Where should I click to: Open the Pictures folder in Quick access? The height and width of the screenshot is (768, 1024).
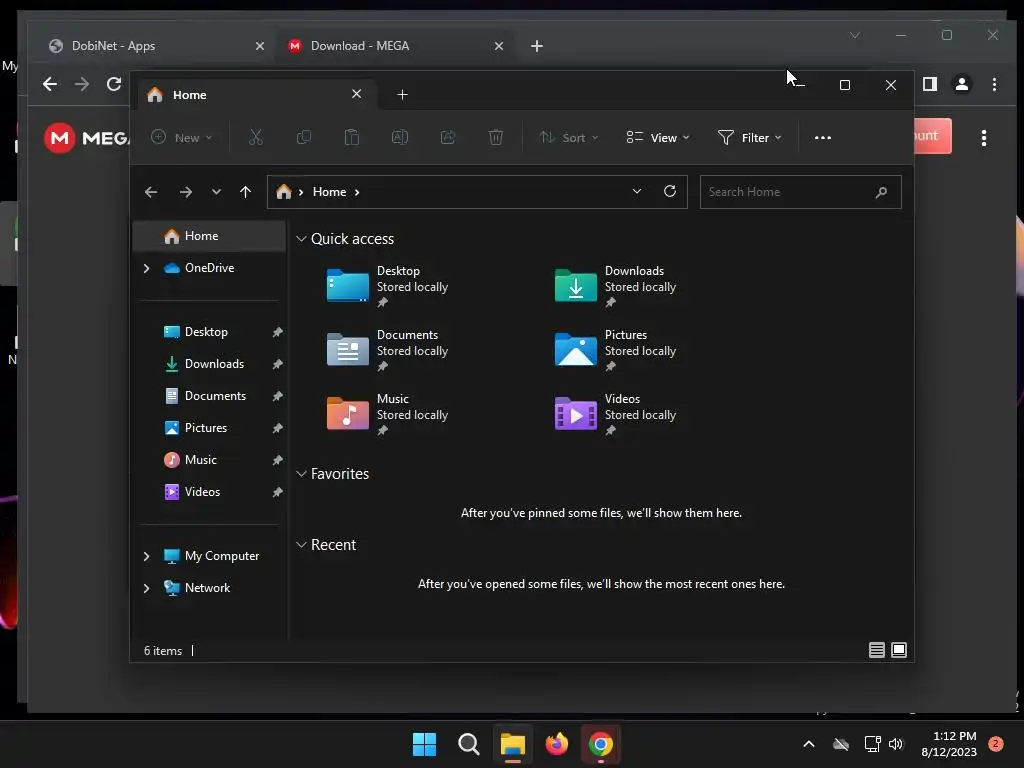point(615,349)
